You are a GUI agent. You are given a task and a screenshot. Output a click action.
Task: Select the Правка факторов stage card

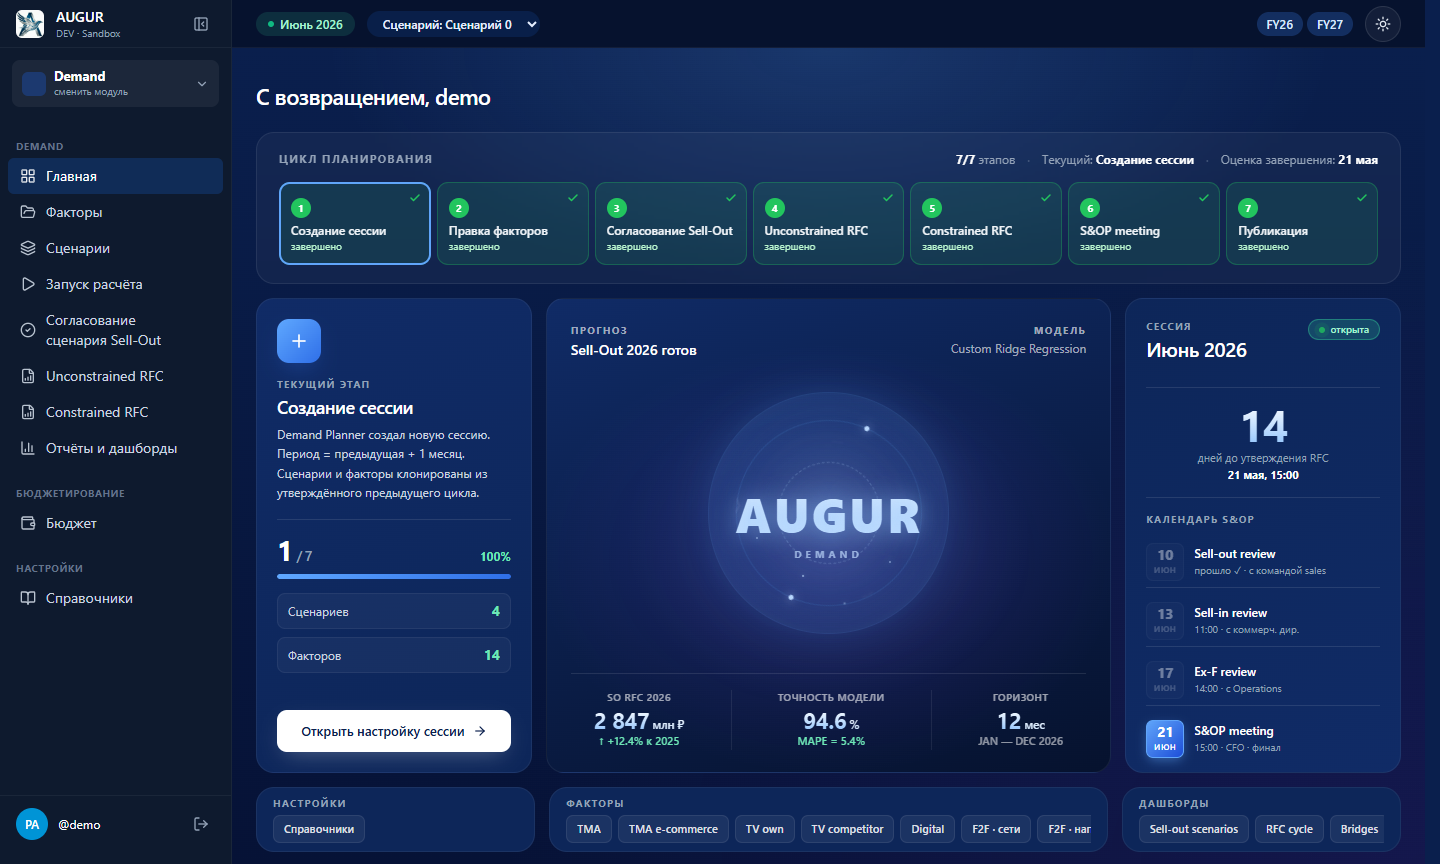click(x=513, y=223)
